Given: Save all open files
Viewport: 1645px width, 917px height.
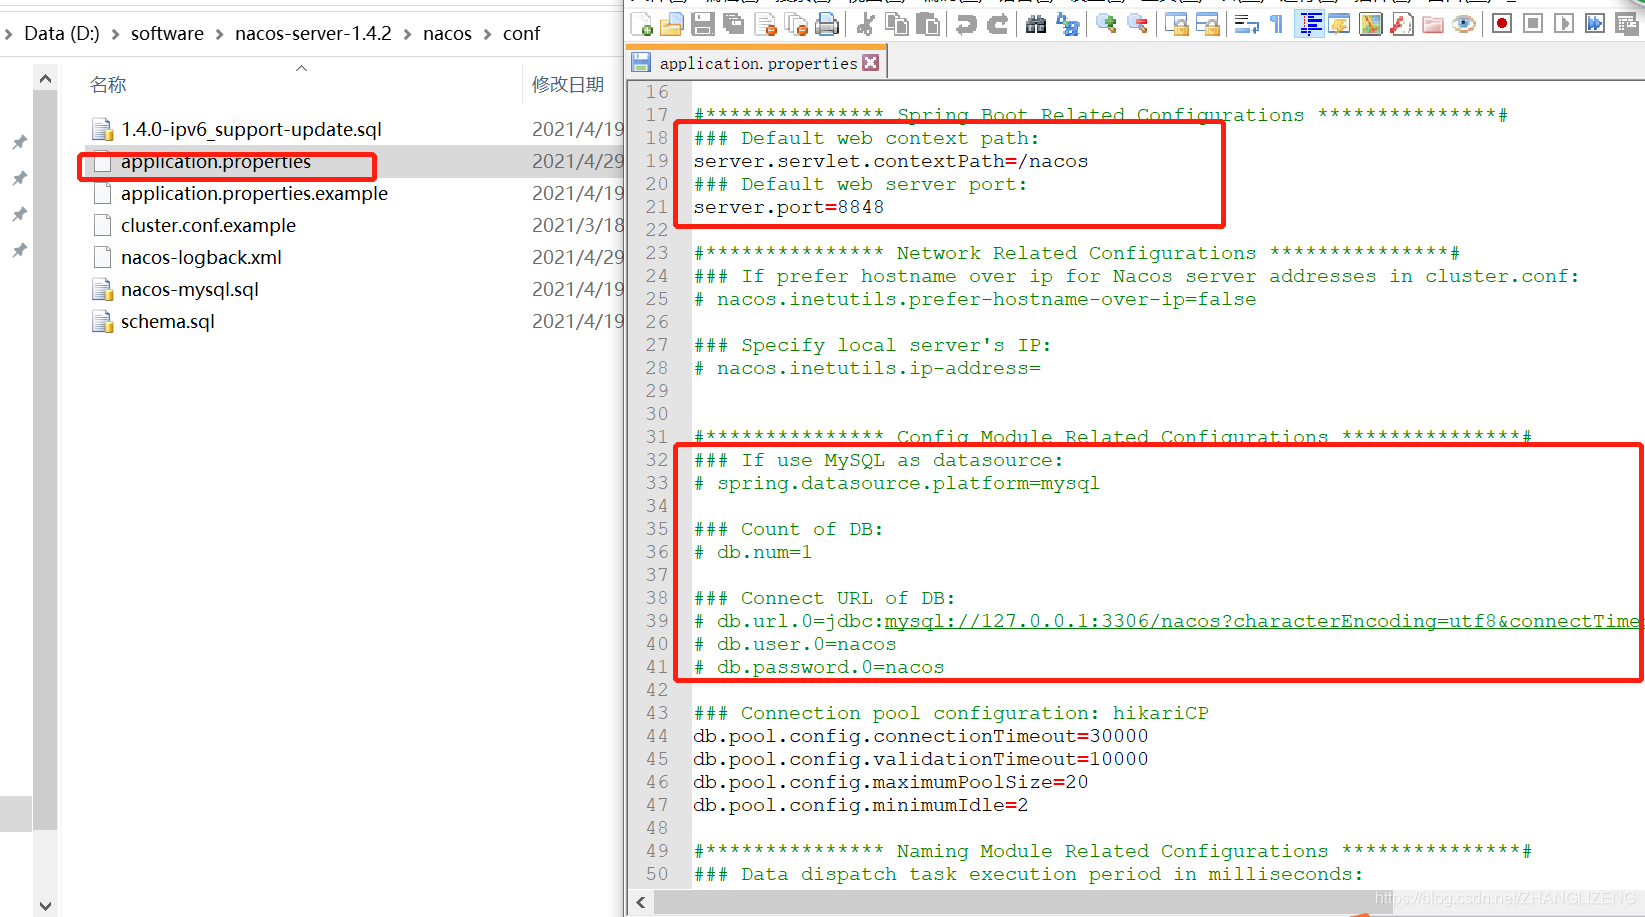Looking at the screenshot, I should tap(734, 24).
